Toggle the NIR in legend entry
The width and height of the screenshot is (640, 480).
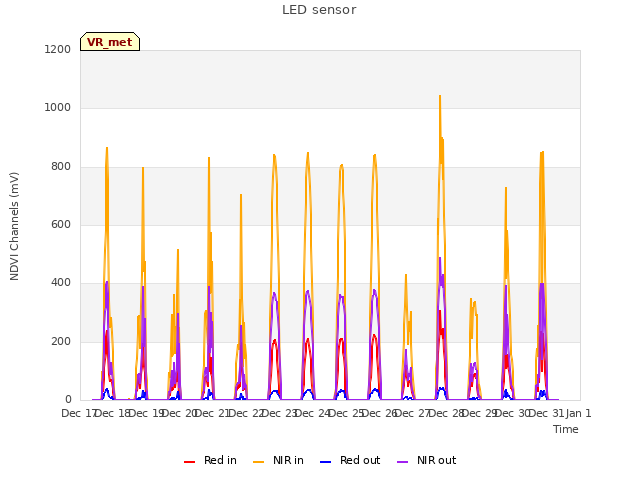278,460
